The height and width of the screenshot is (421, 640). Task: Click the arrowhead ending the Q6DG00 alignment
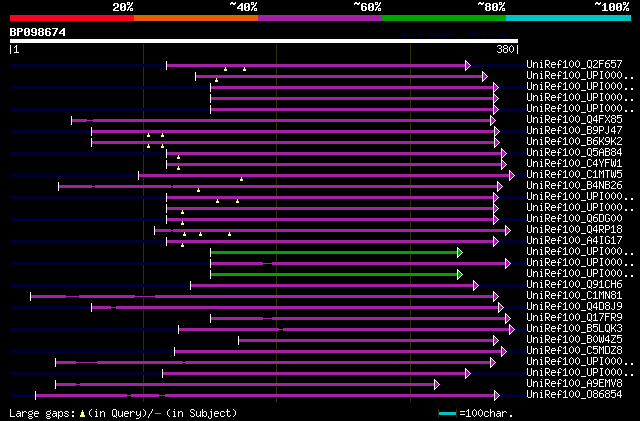tap(496, 220)
